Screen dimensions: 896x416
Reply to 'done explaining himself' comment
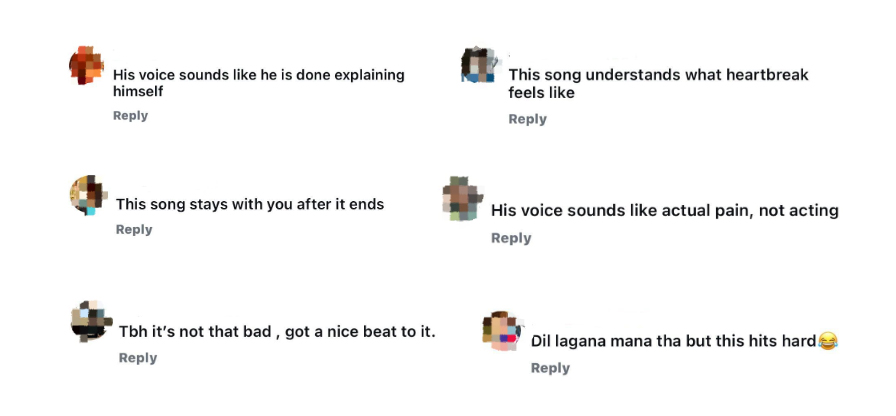coord(130,116)
